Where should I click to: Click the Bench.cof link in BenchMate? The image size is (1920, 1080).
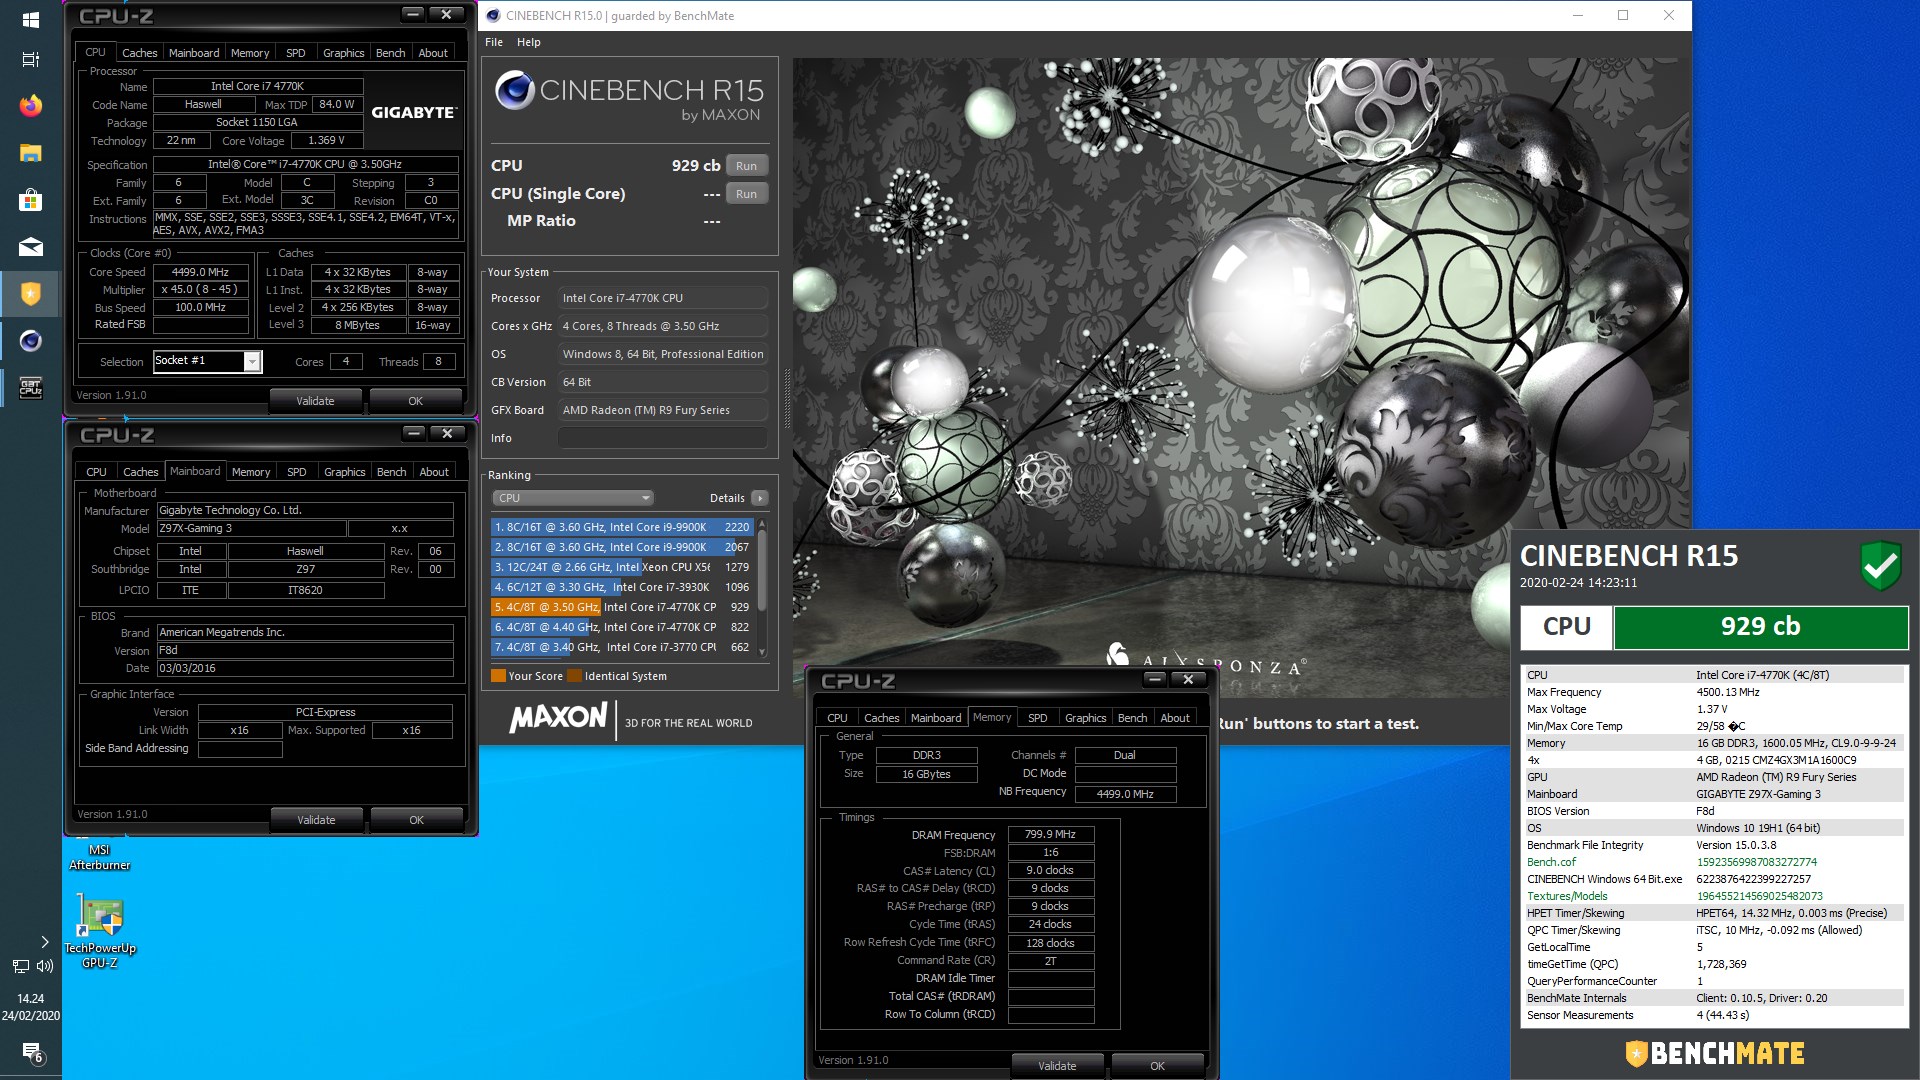click(x=1551, y=862)
